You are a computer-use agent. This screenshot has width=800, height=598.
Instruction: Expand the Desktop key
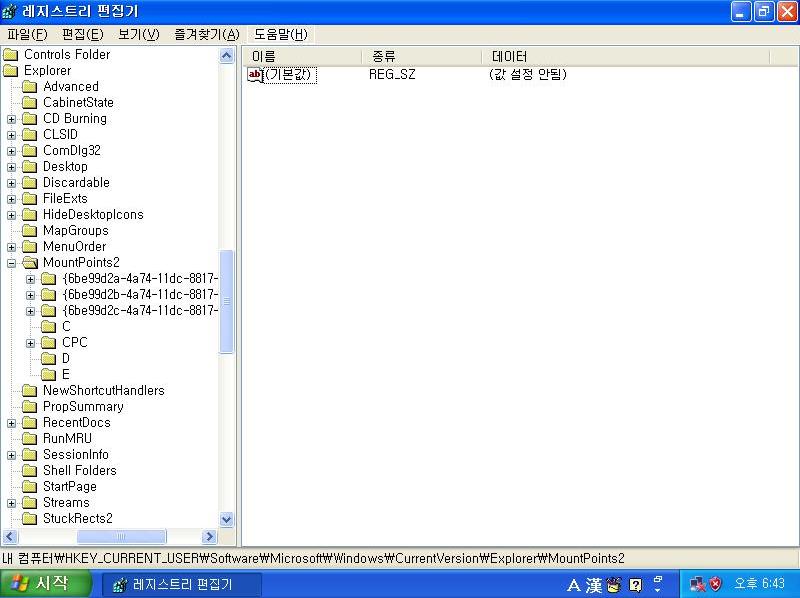pos(11,168)
